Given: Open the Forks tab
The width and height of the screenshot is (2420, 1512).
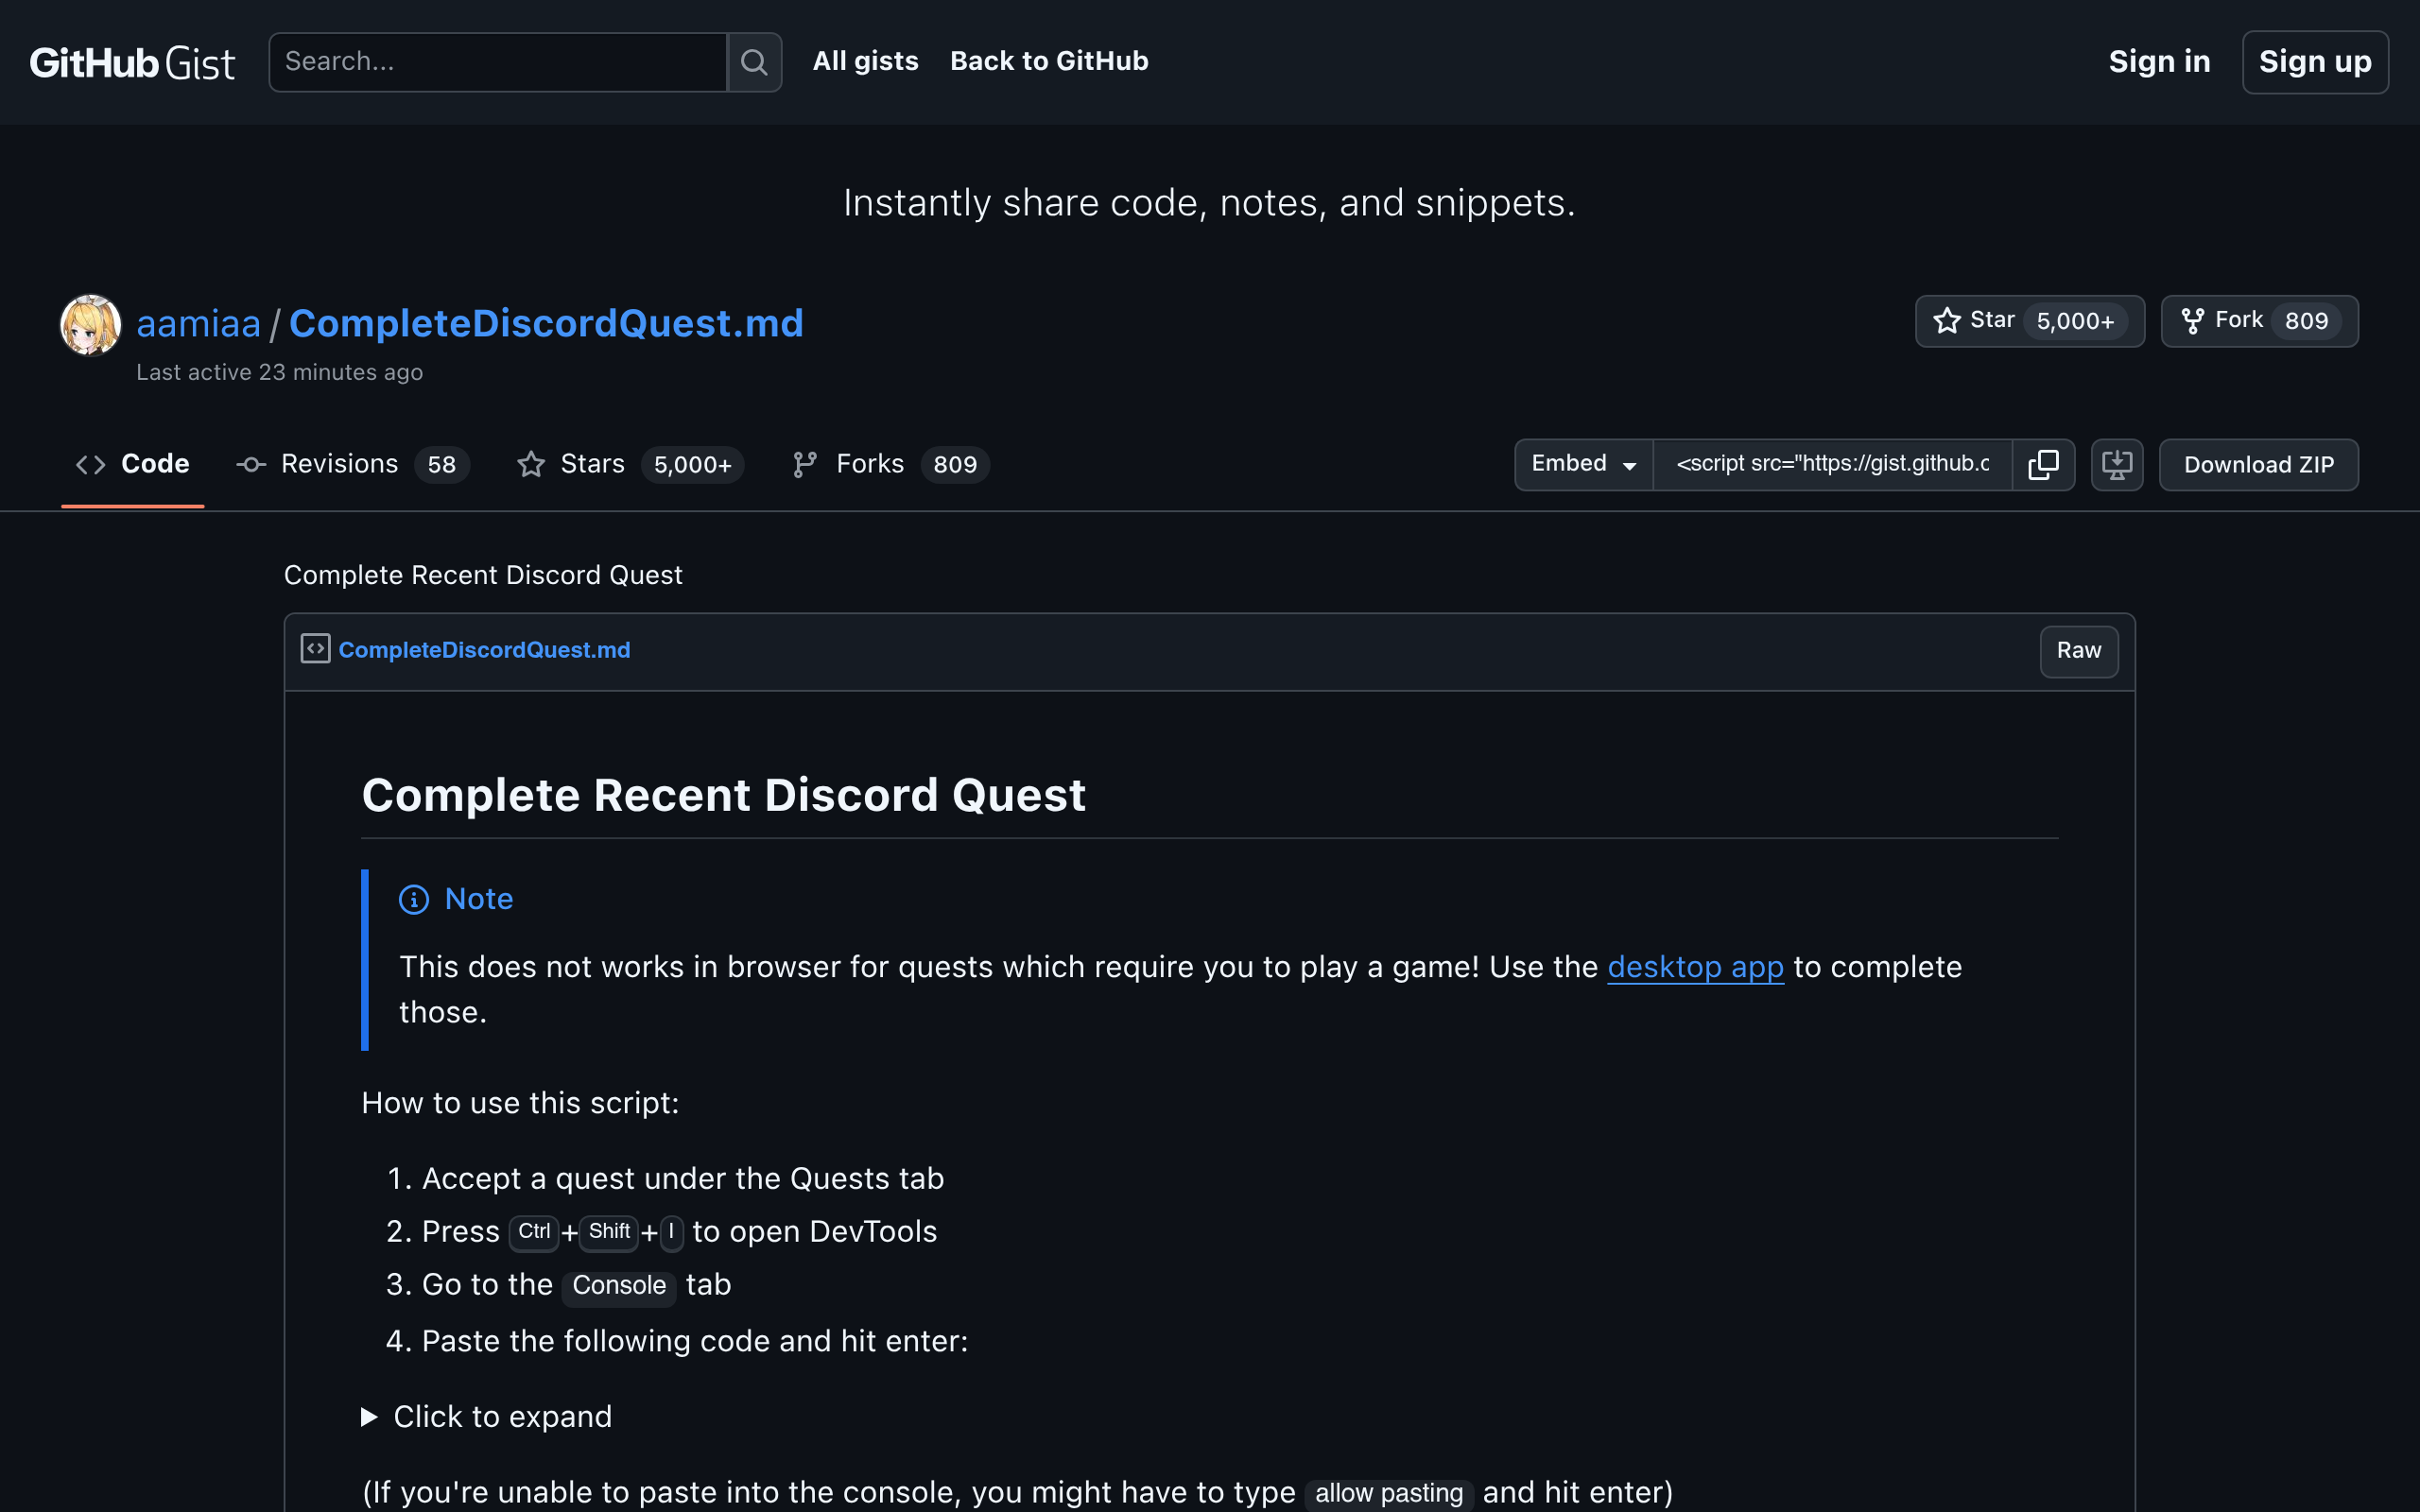Looking at the screenshot, I should (890, 464).
